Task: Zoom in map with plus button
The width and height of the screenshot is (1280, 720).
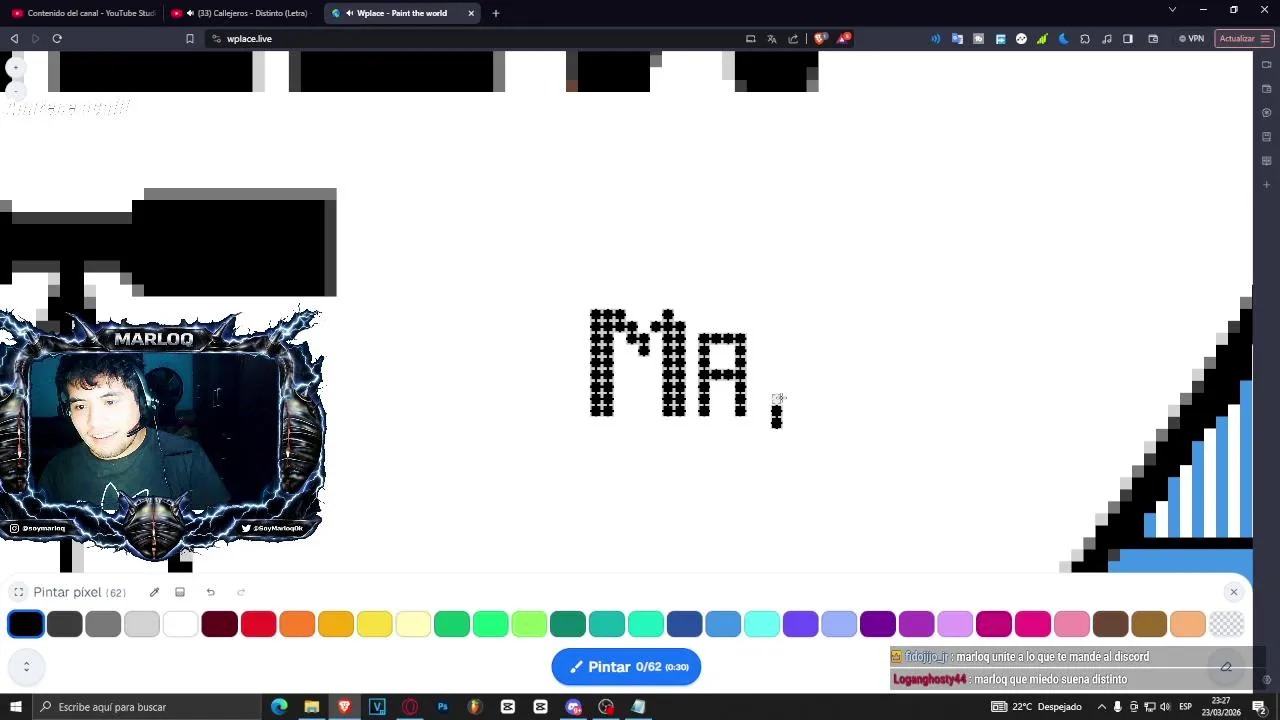Action: [x=15, y=67]
